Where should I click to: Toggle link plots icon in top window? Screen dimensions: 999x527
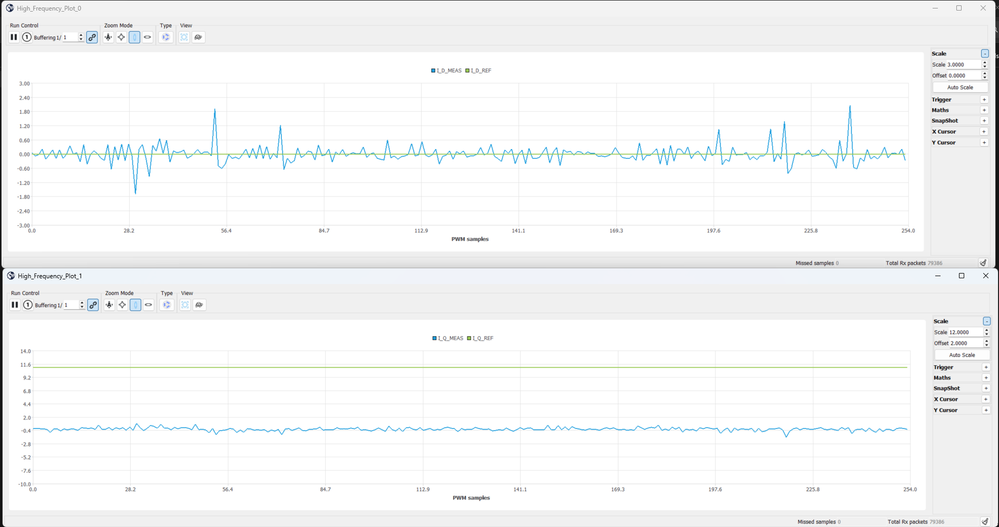coord(92,37)
